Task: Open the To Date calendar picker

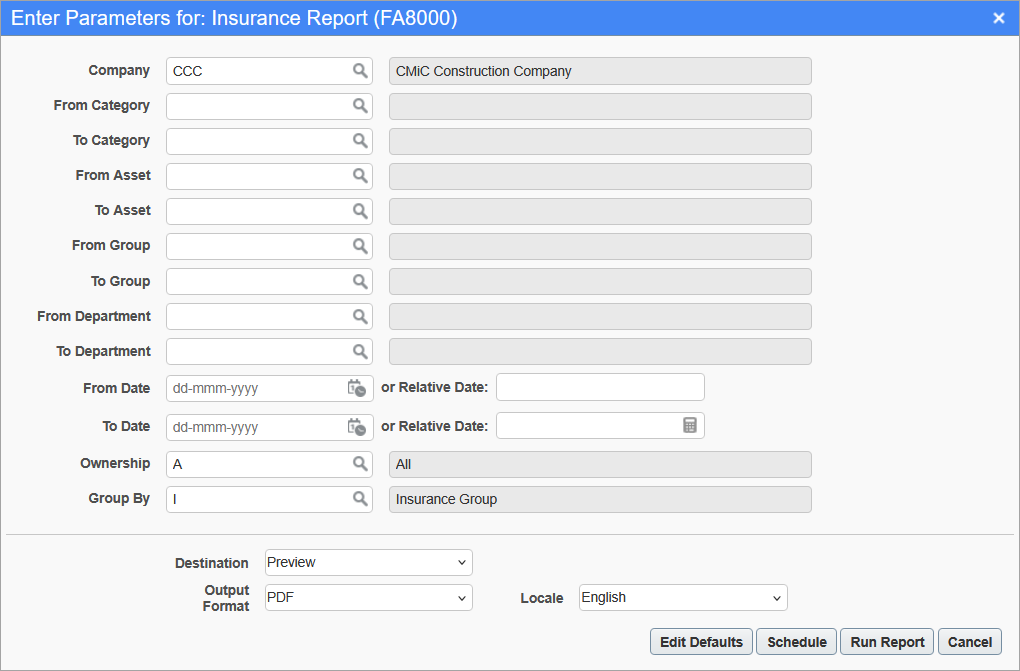Action: [357, 427]
